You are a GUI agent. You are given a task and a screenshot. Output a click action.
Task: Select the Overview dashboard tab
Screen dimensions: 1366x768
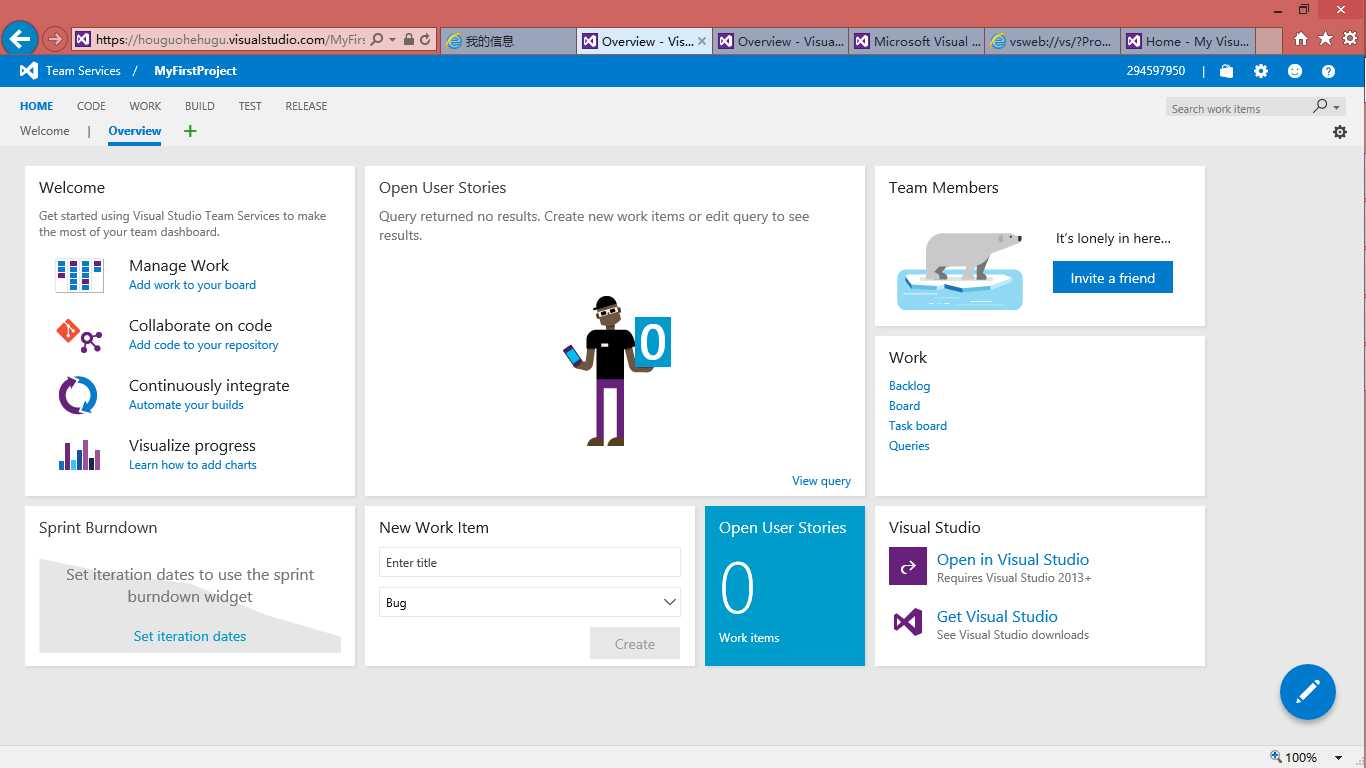[x=135, y=131]
